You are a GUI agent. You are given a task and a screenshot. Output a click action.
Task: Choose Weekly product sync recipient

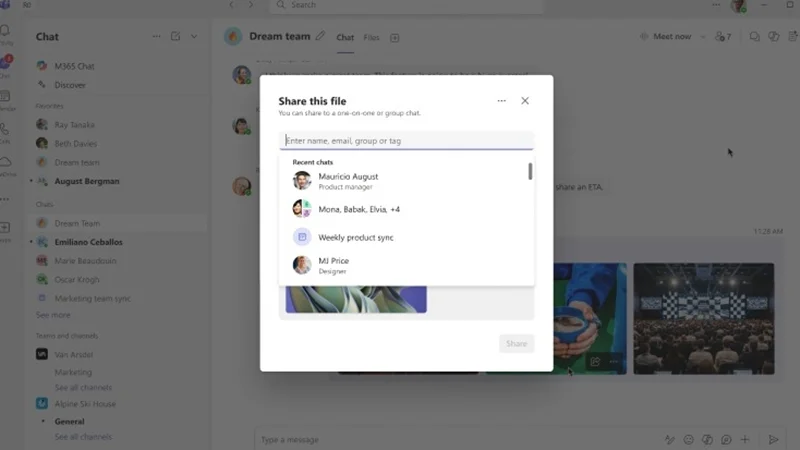coord(406,237)
